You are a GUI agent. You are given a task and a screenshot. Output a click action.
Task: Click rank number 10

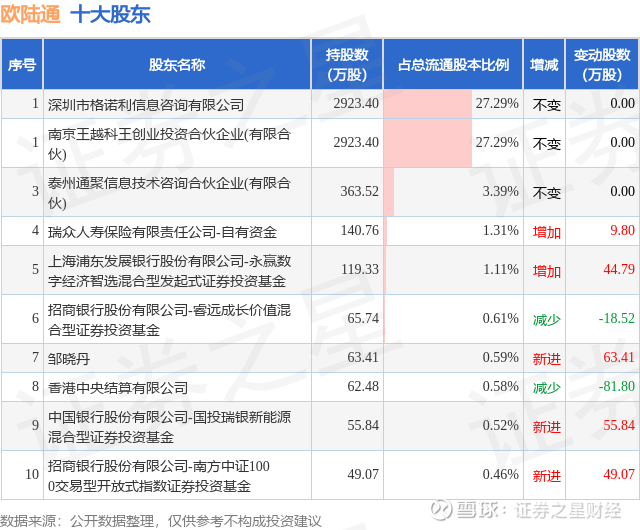(32, 474)
